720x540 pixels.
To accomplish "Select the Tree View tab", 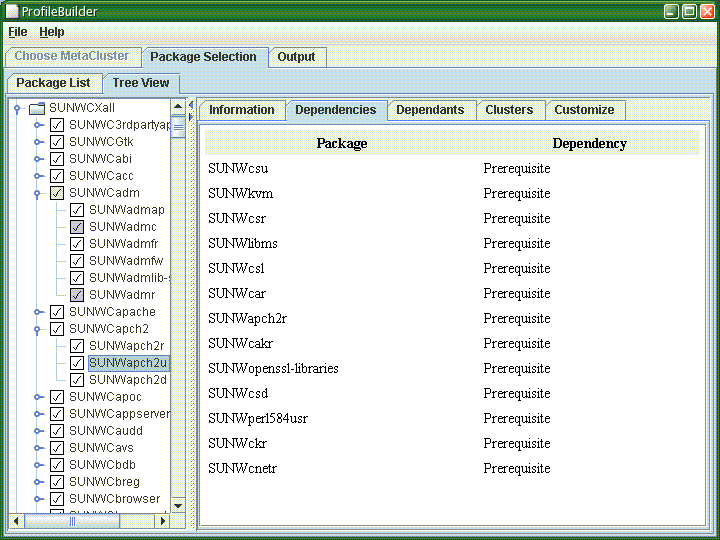I will click(x=141, y=83).
